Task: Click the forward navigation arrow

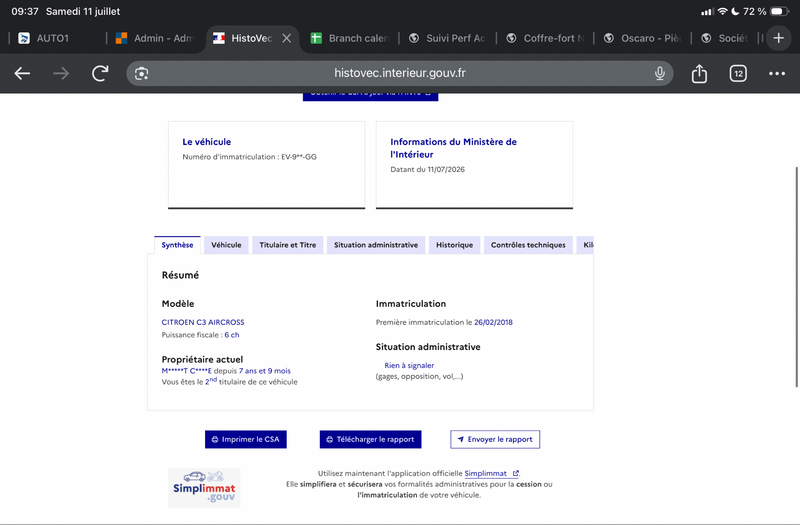Action: (x=61, y=73)
